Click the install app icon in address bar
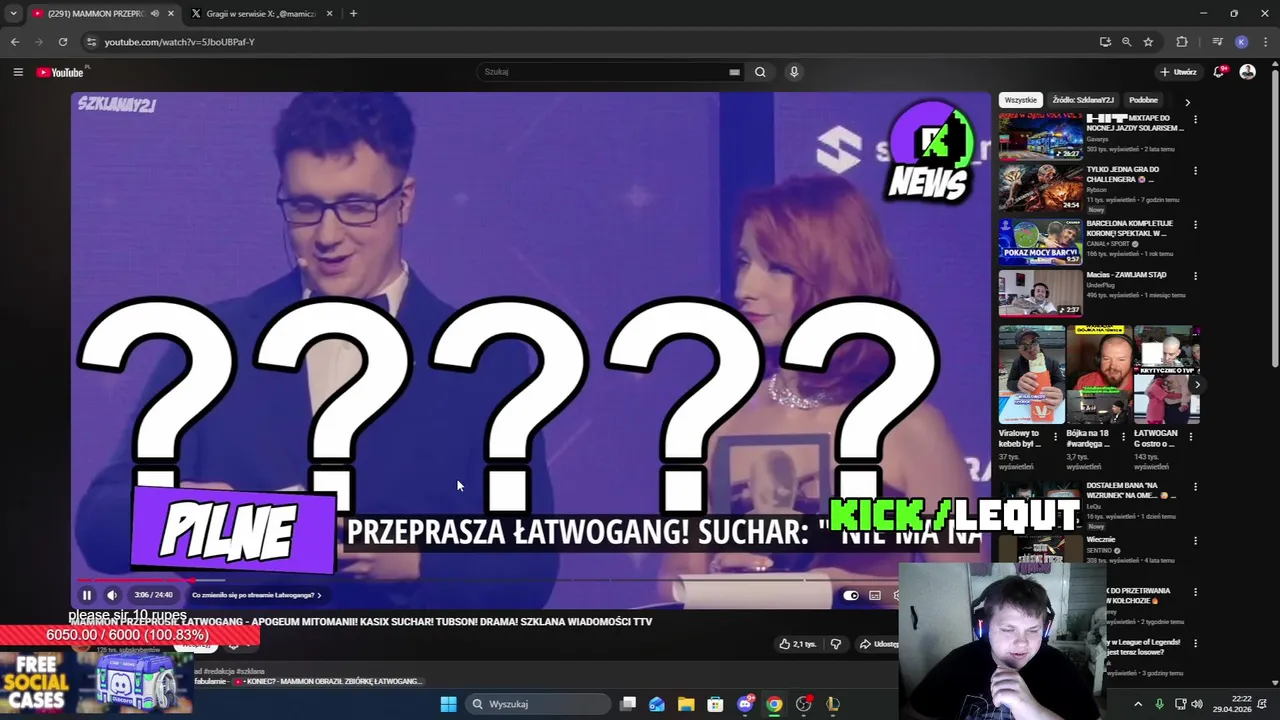This screenshot has height=720, width=1280. [1105, 42]
